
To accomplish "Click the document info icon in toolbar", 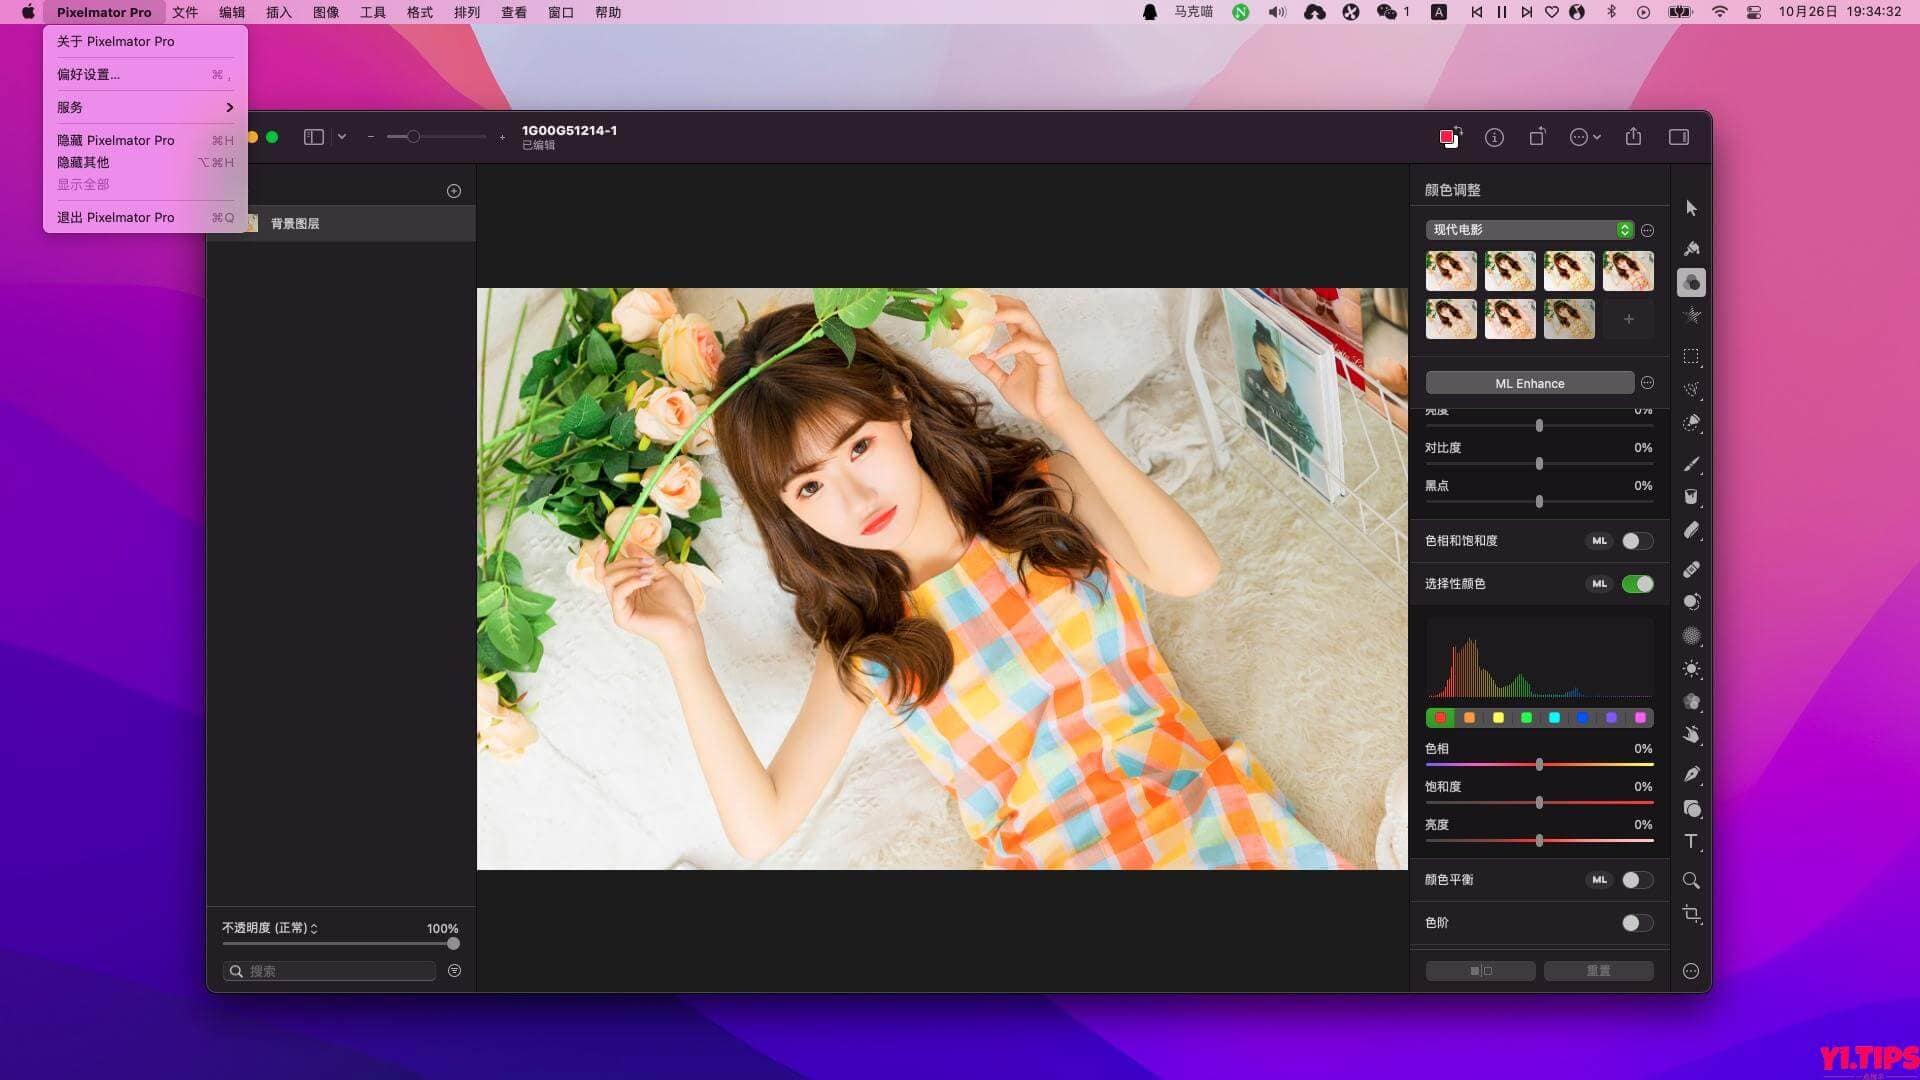I will click(1495, 137).
